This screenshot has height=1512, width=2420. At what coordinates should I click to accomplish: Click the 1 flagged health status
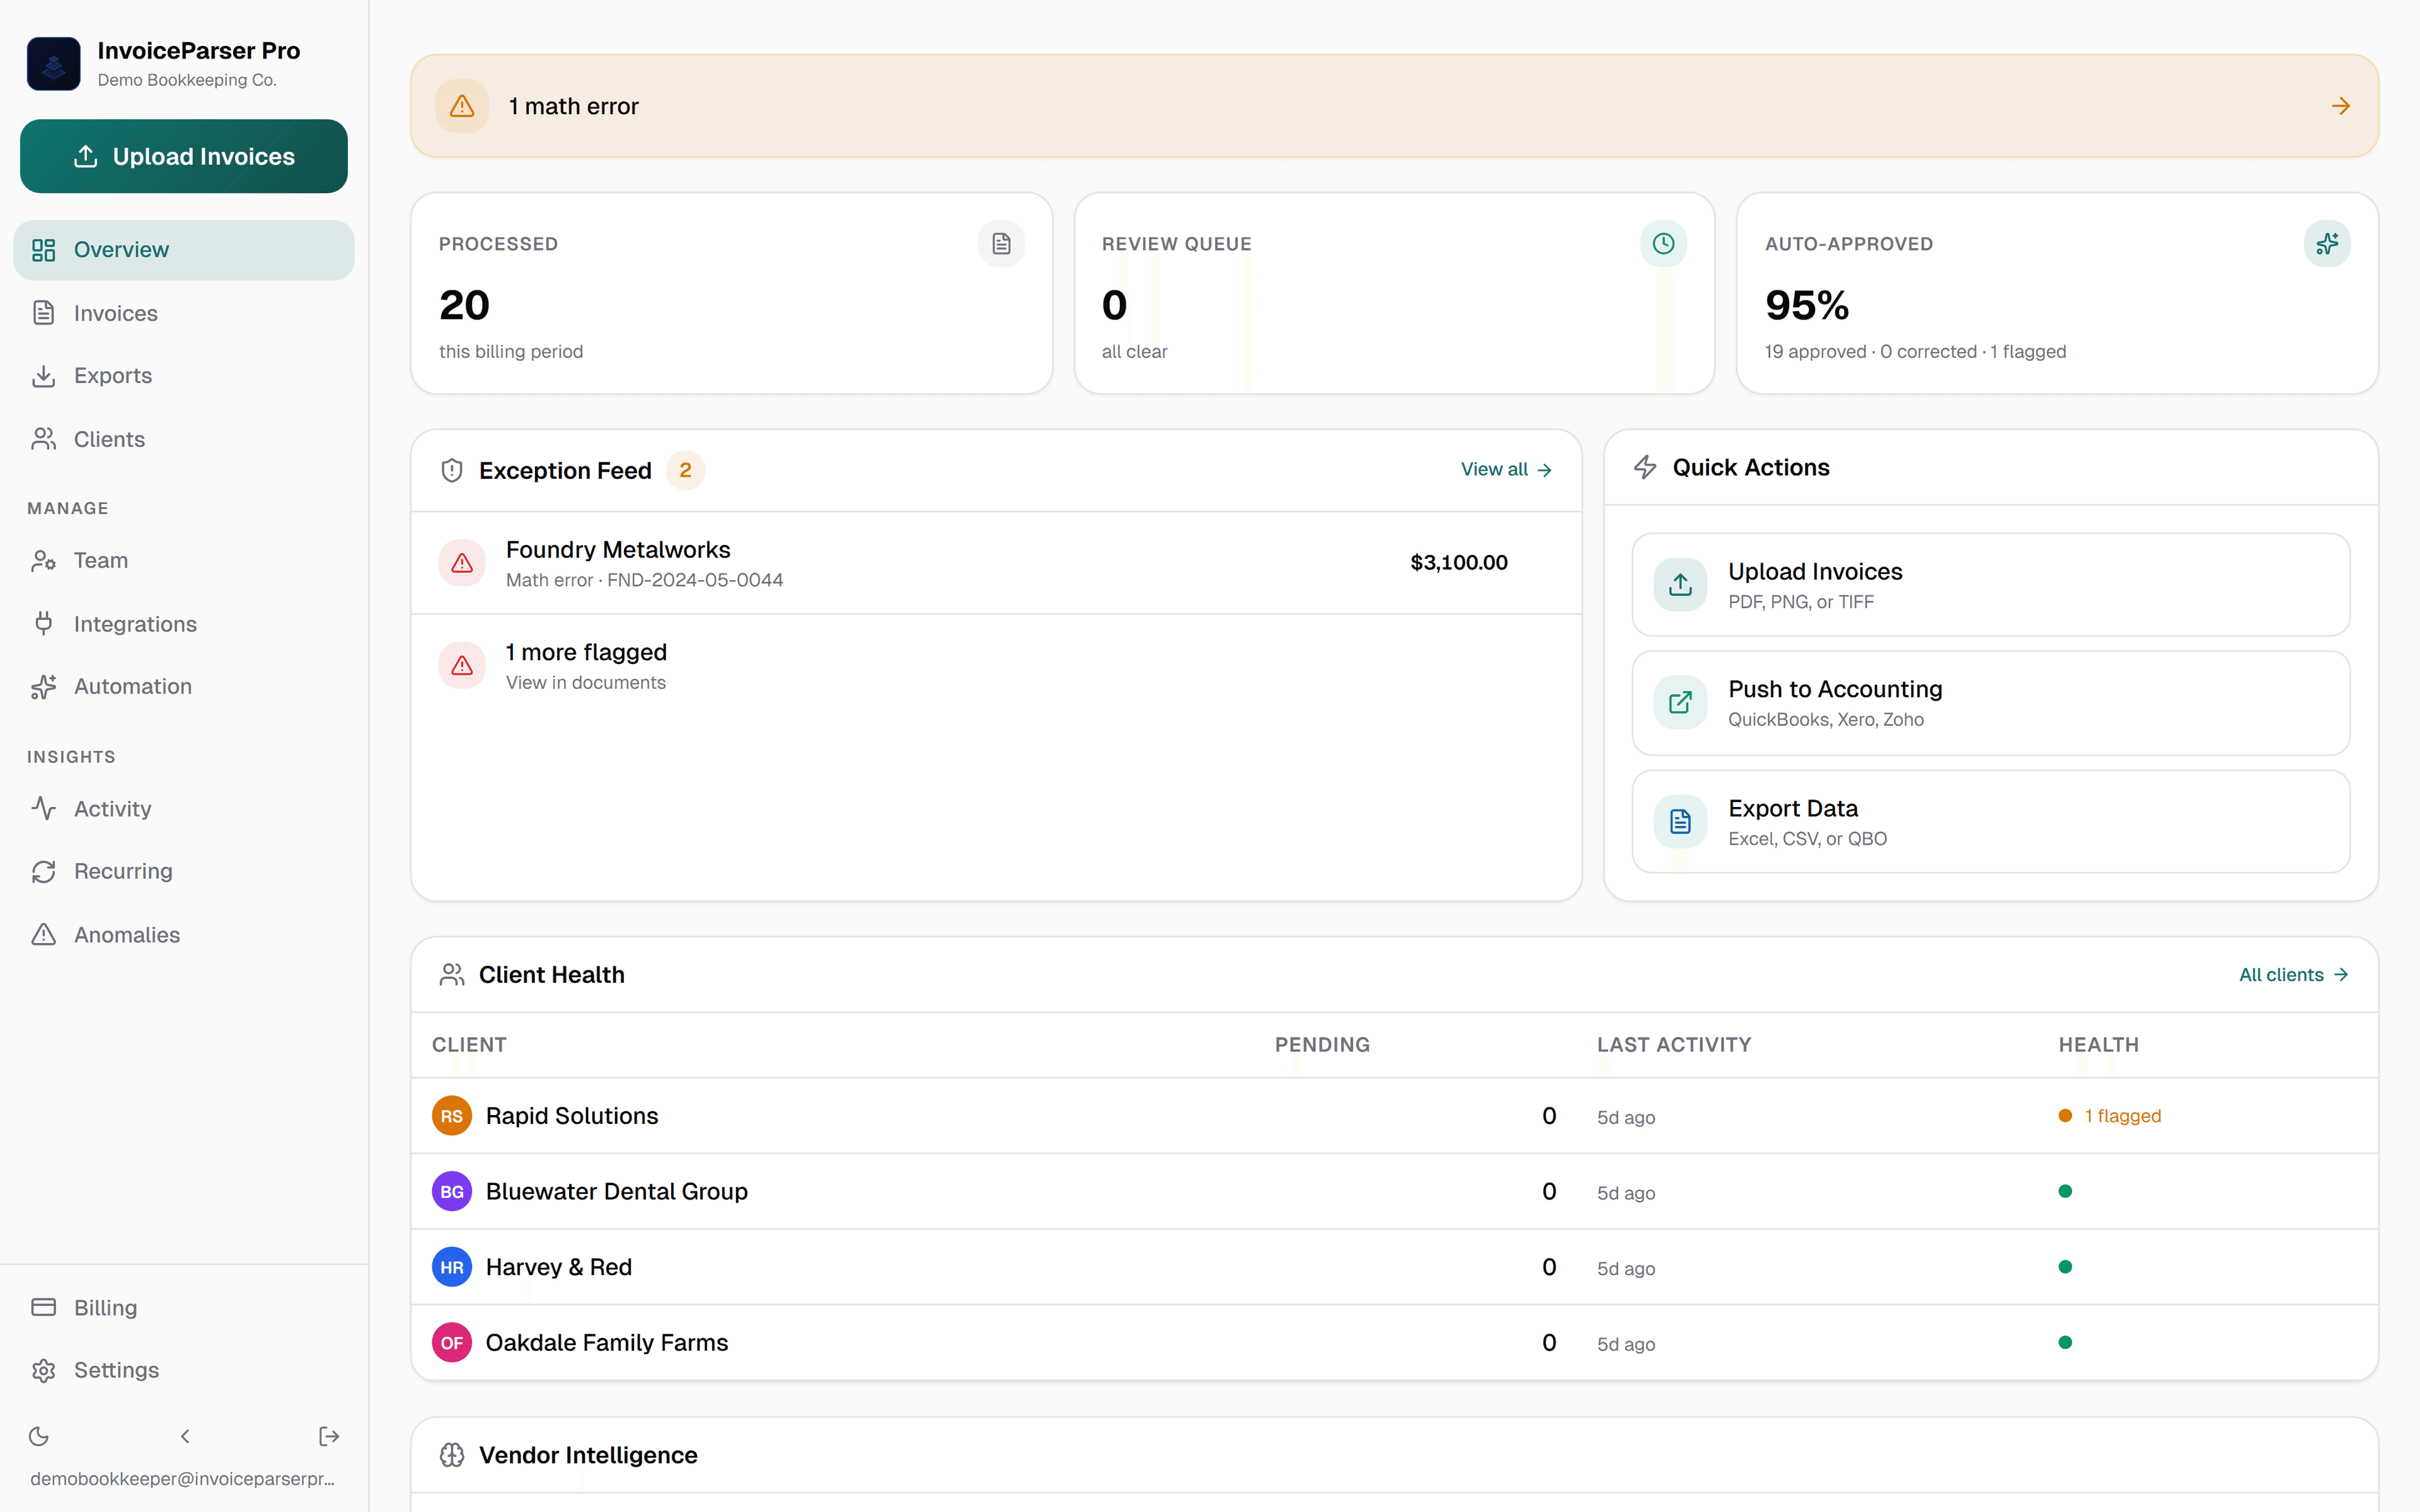pyautogui.click(x=2110, y=1116)
